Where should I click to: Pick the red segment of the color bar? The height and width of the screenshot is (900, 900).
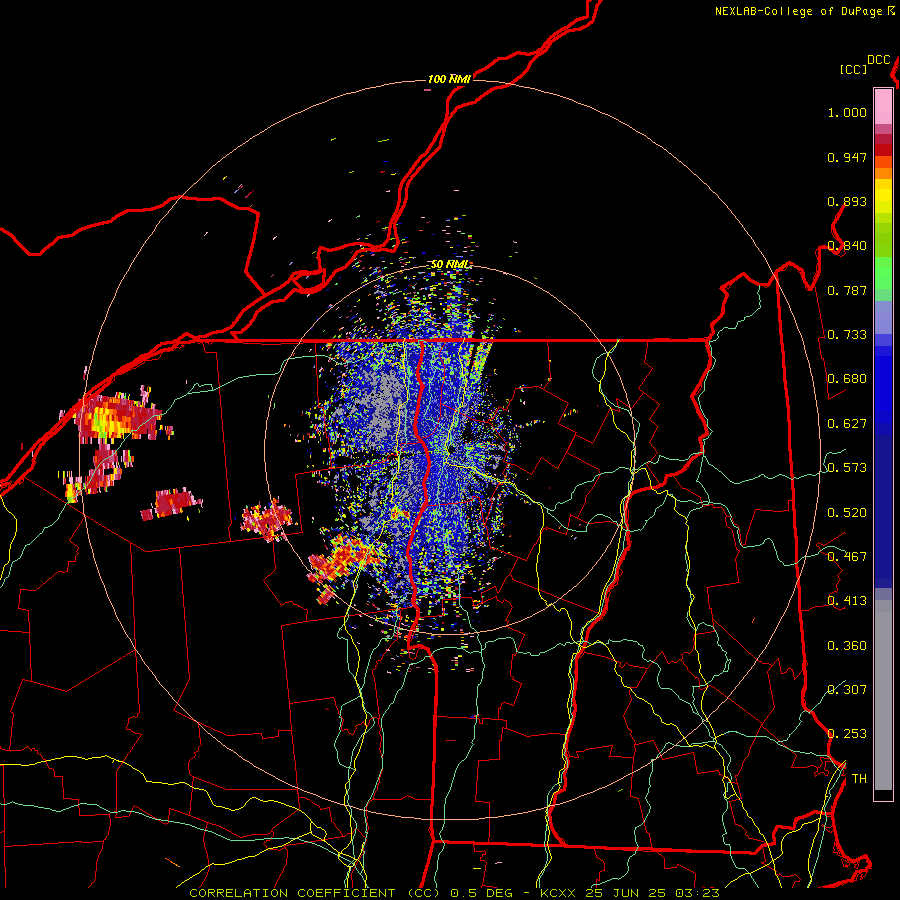point(883,149)
